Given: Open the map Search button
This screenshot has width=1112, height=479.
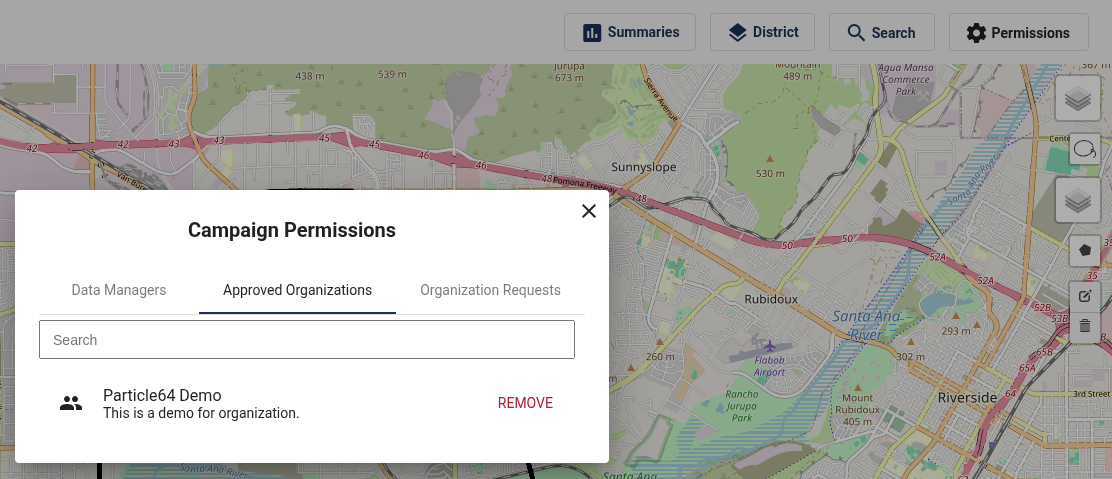Looking at the screenshot, I should click(x=882, y=33).
